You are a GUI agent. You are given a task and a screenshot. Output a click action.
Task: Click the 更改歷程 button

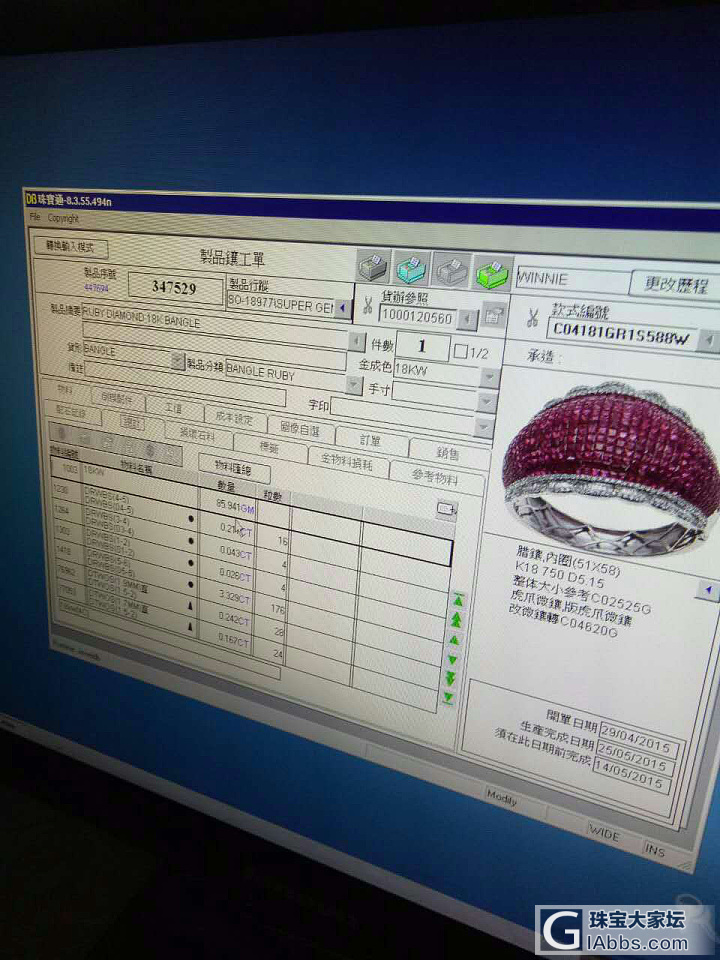pyautogui.click(x=675, y=284)
